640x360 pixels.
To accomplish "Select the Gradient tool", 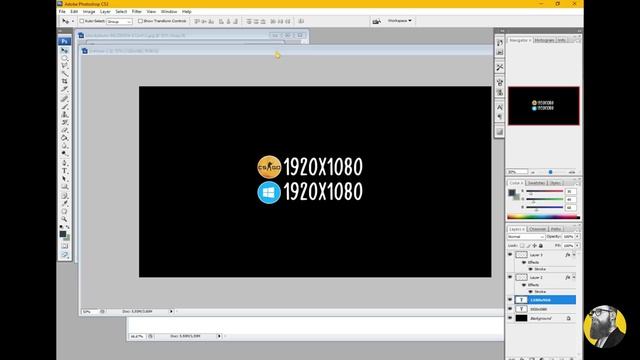I will 64,138.
